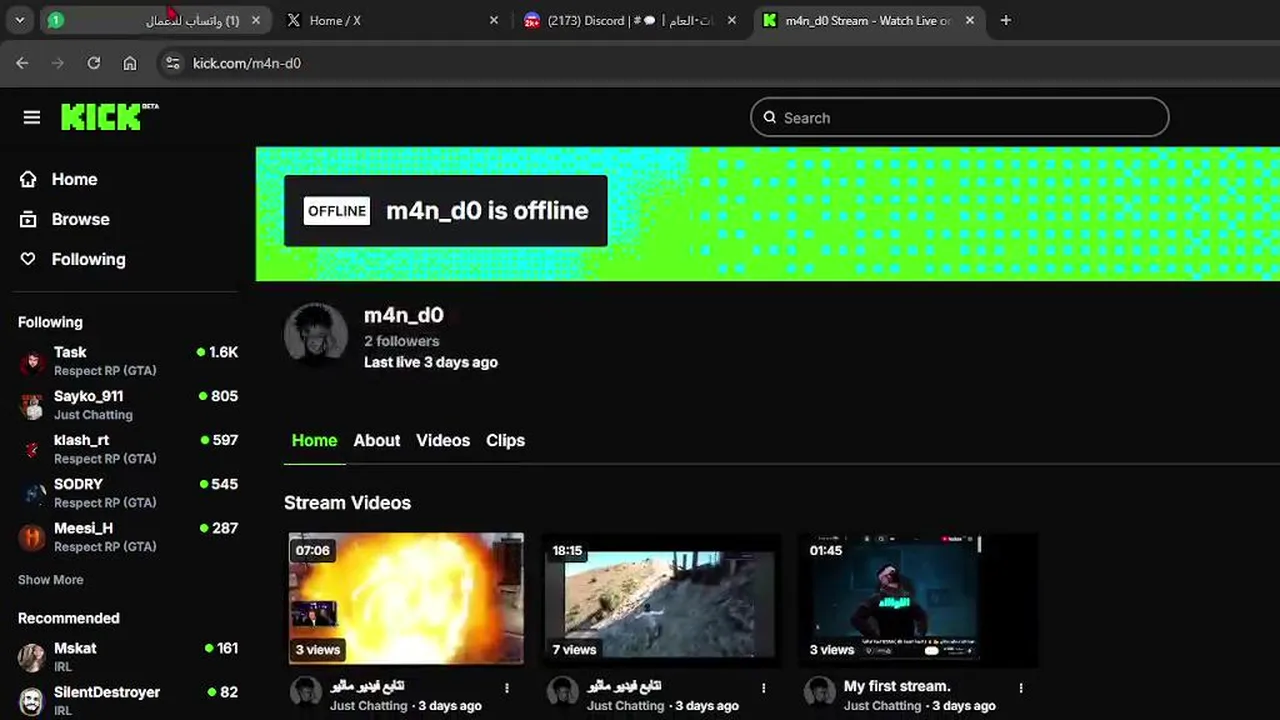Image resolution: width=1280 pixels, height=720 pixels.
Task: Close the Discord tab
Action: [x=732, y=20]
